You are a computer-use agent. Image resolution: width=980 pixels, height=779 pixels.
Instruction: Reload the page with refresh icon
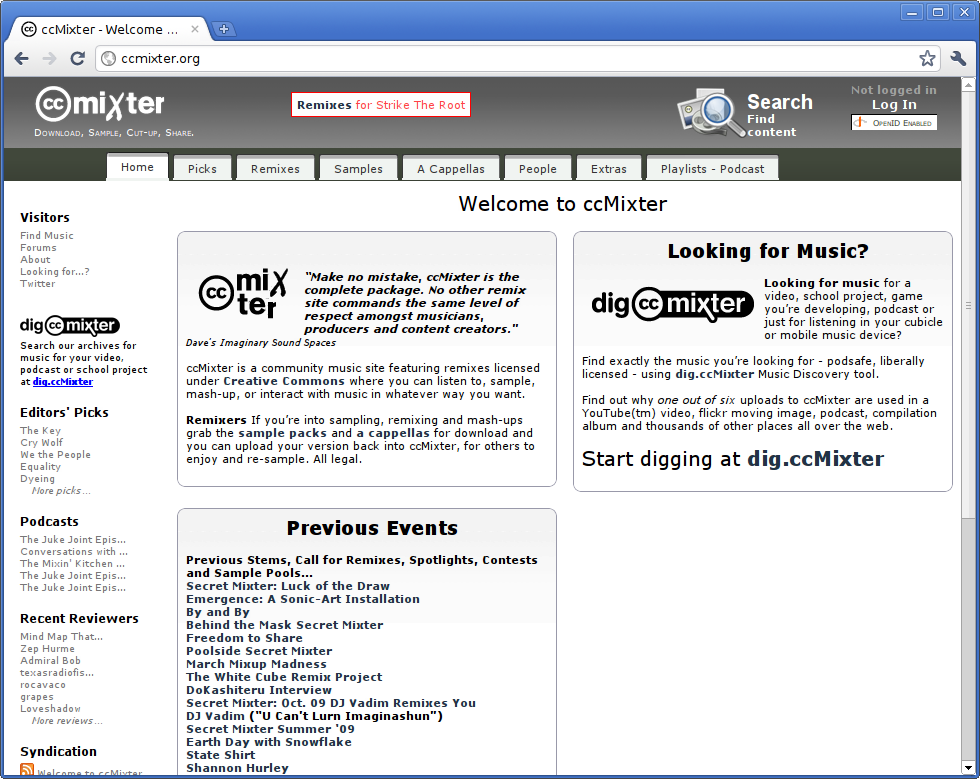tap(78, 59)
